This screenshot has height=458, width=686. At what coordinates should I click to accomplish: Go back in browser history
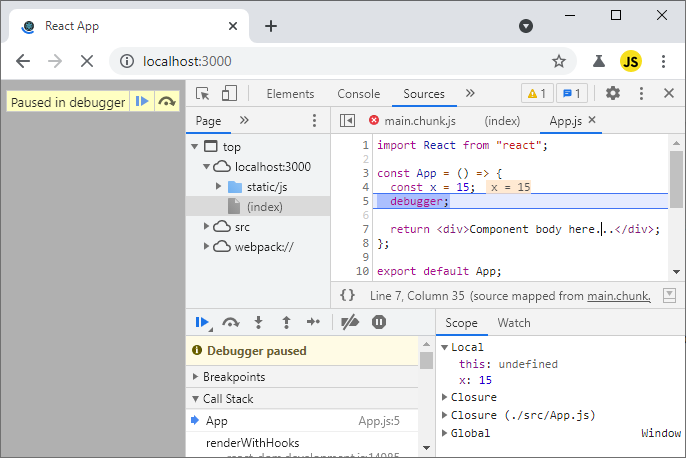coord(23,61)
